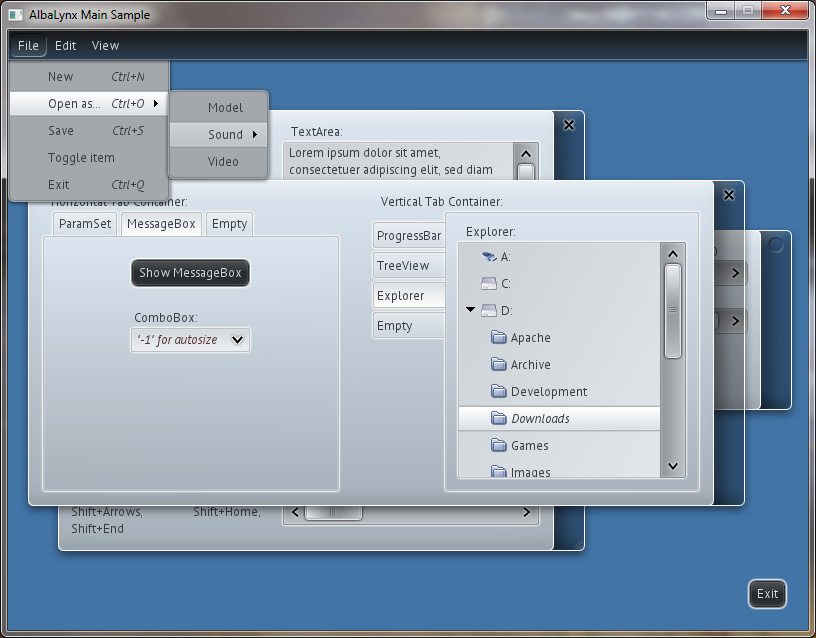
Task: Click the Apache folder icon
Action: tap(499, 338)
